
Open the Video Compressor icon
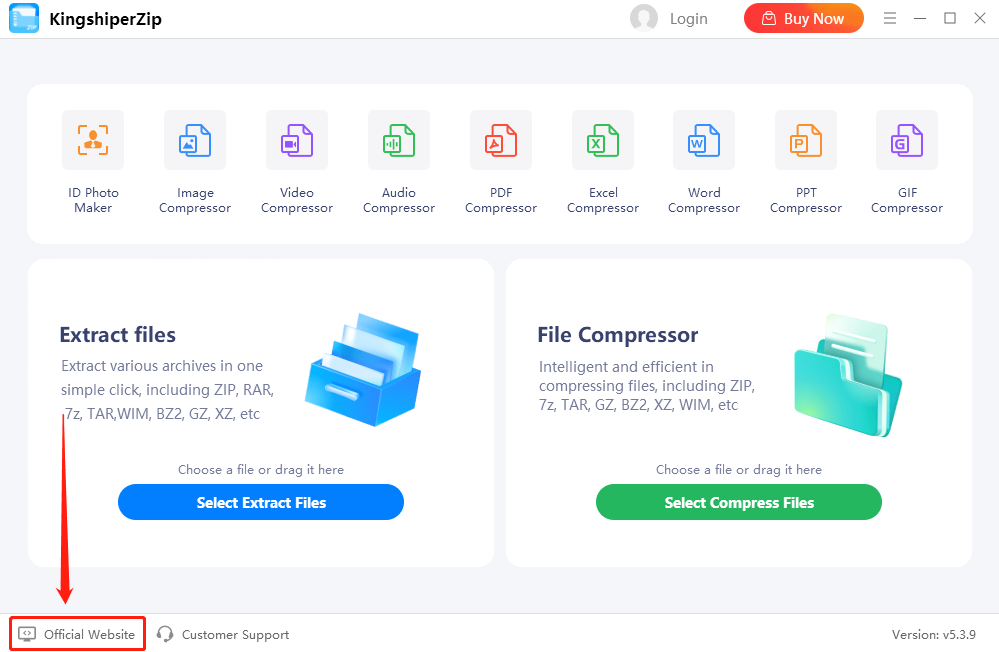pos(297,140)
